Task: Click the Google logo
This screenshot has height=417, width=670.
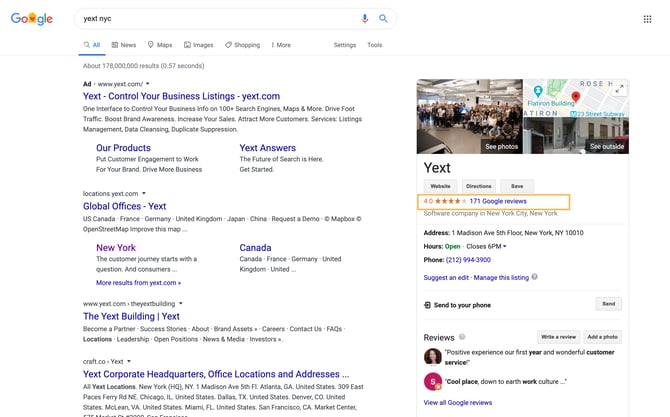Action: point(31,19)
